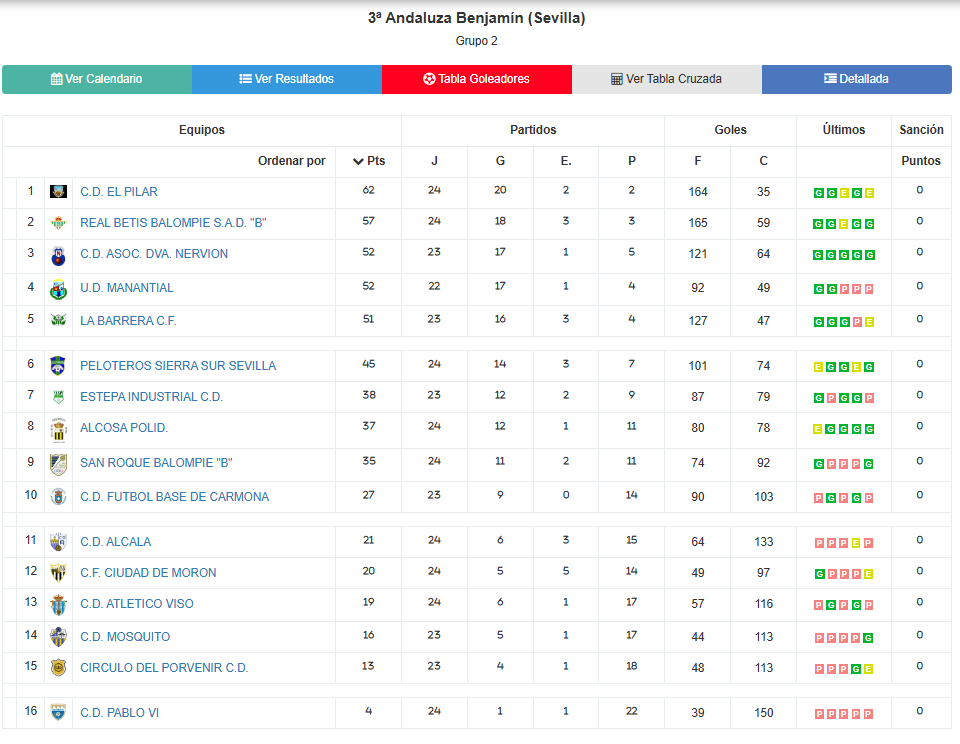Click last red P result badge for C.D. PABLO VI
This screenshot has height=744, width=960.
click(869, 714)
